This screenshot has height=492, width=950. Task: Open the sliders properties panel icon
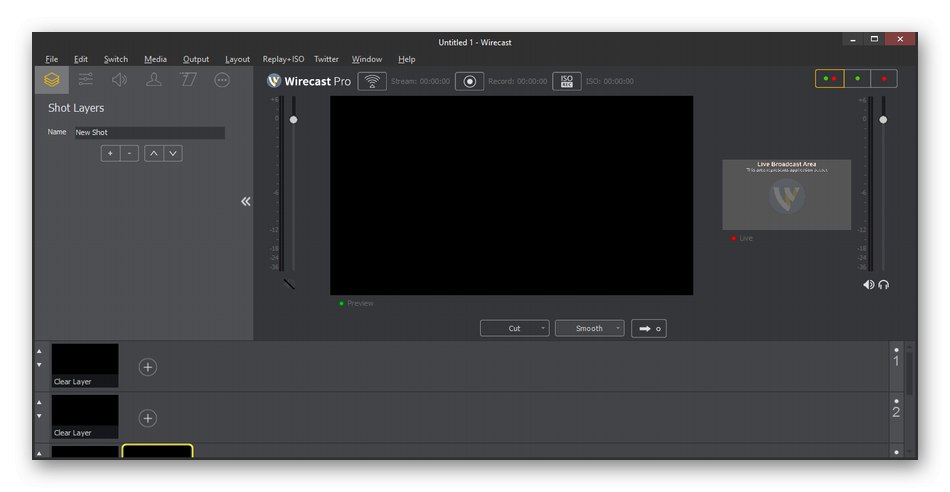[86, 79]
